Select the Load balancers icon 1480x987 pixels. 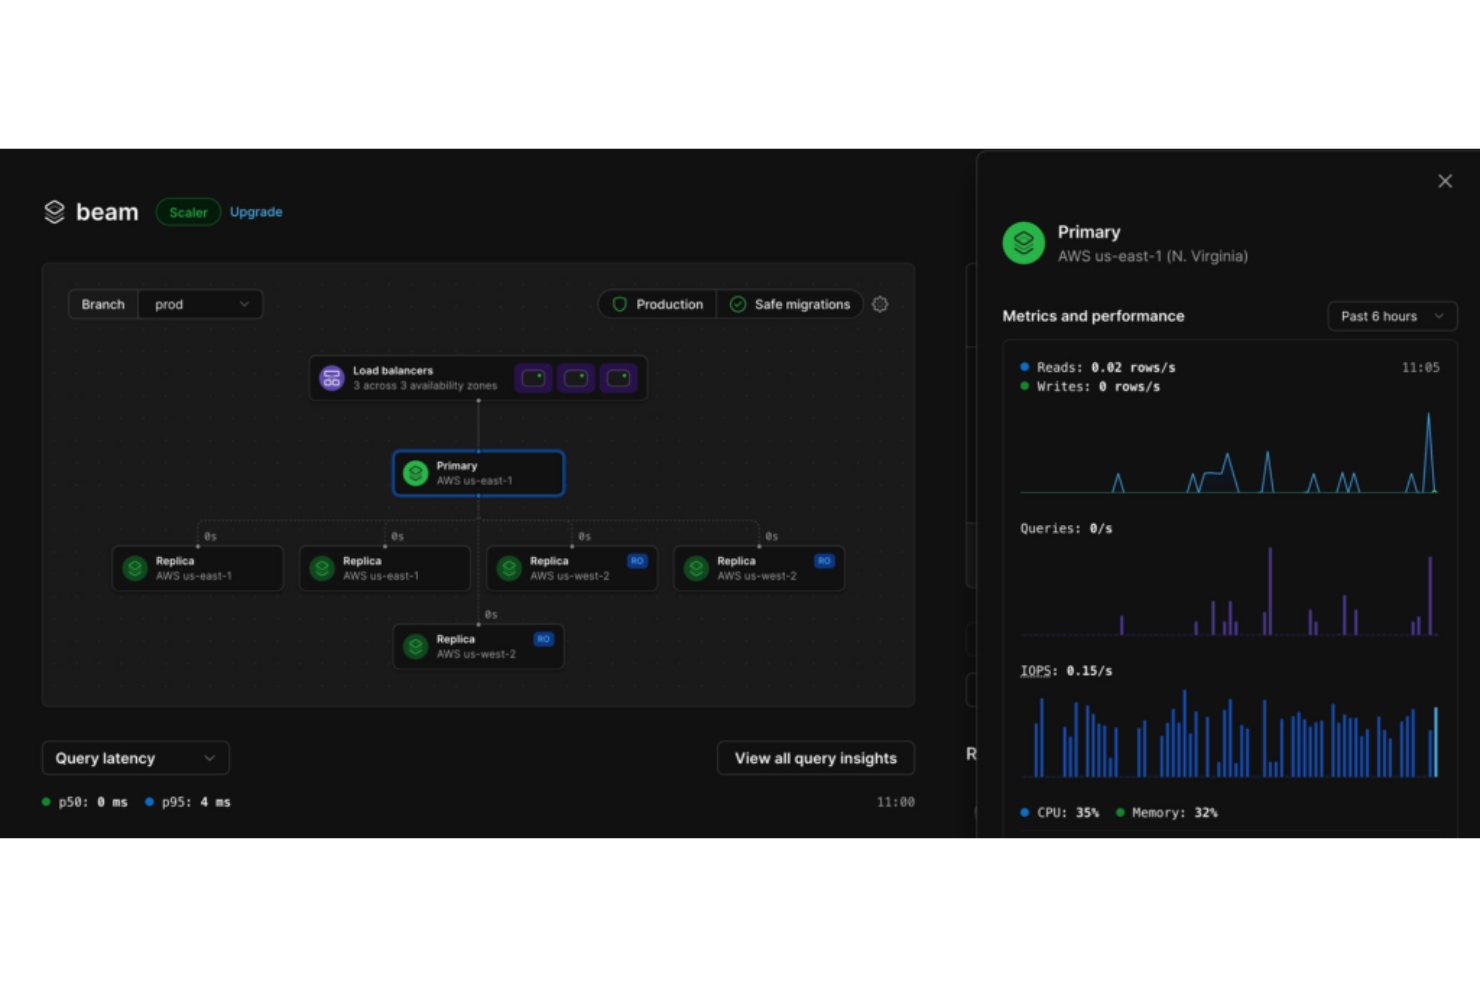tap(331, 378)
